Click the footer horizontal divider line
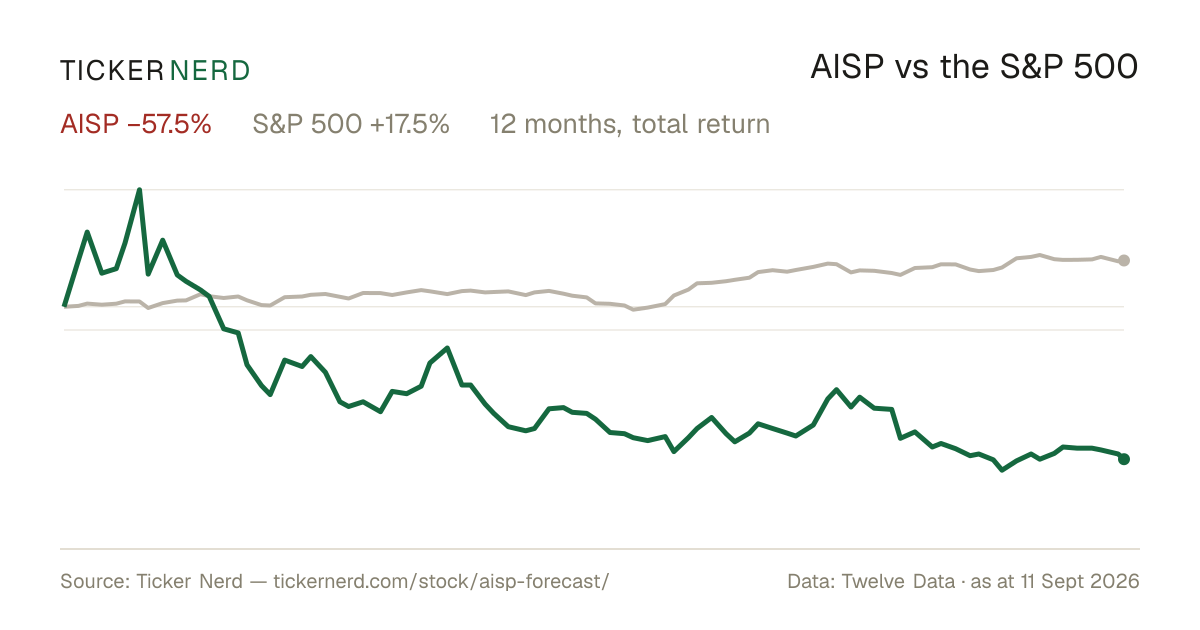This screenshot has height=630, width=1200. point(600,549)
